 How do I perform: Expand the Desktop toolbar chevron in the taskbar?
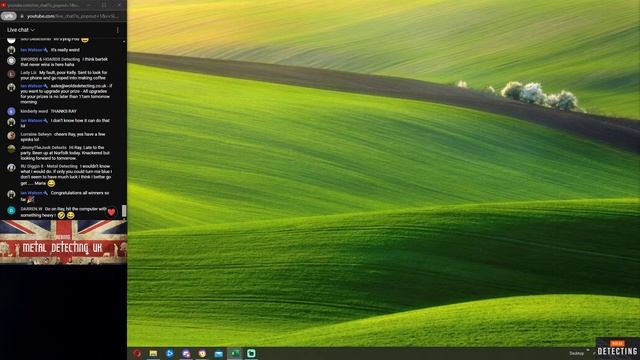(588, 351)
